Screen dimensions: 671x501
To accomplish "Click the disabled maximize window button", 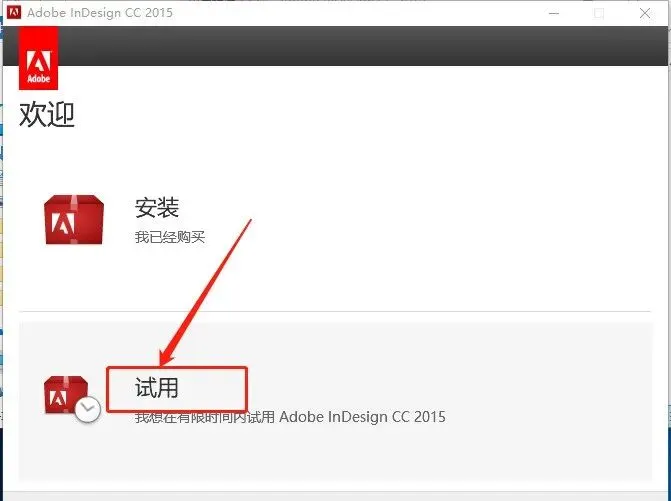I will (x=599, y=13).
